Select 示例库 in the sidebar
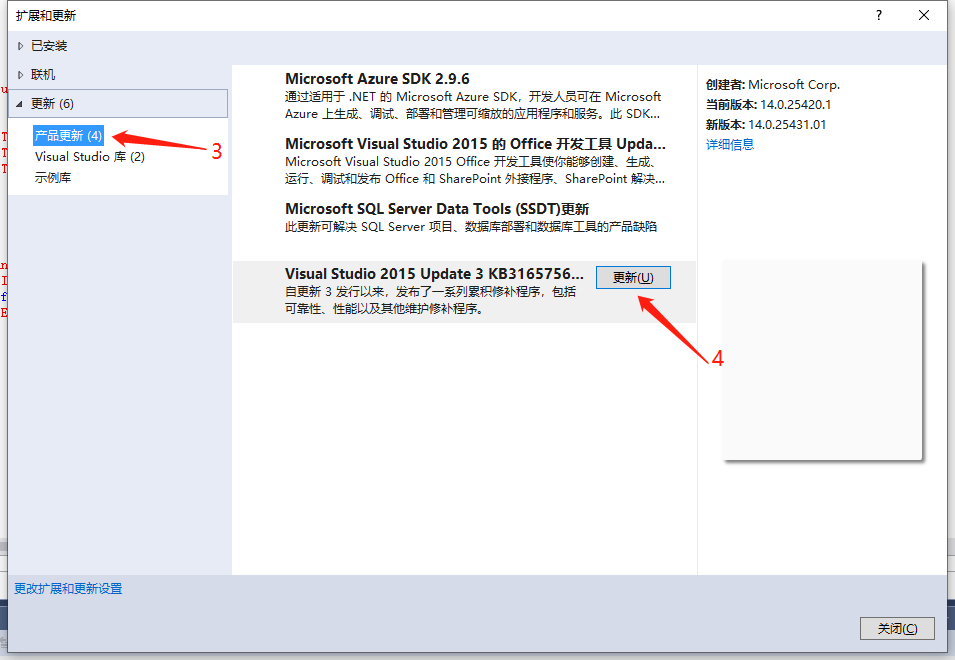The height and width of the screenshot is (660, 955). 53,178
